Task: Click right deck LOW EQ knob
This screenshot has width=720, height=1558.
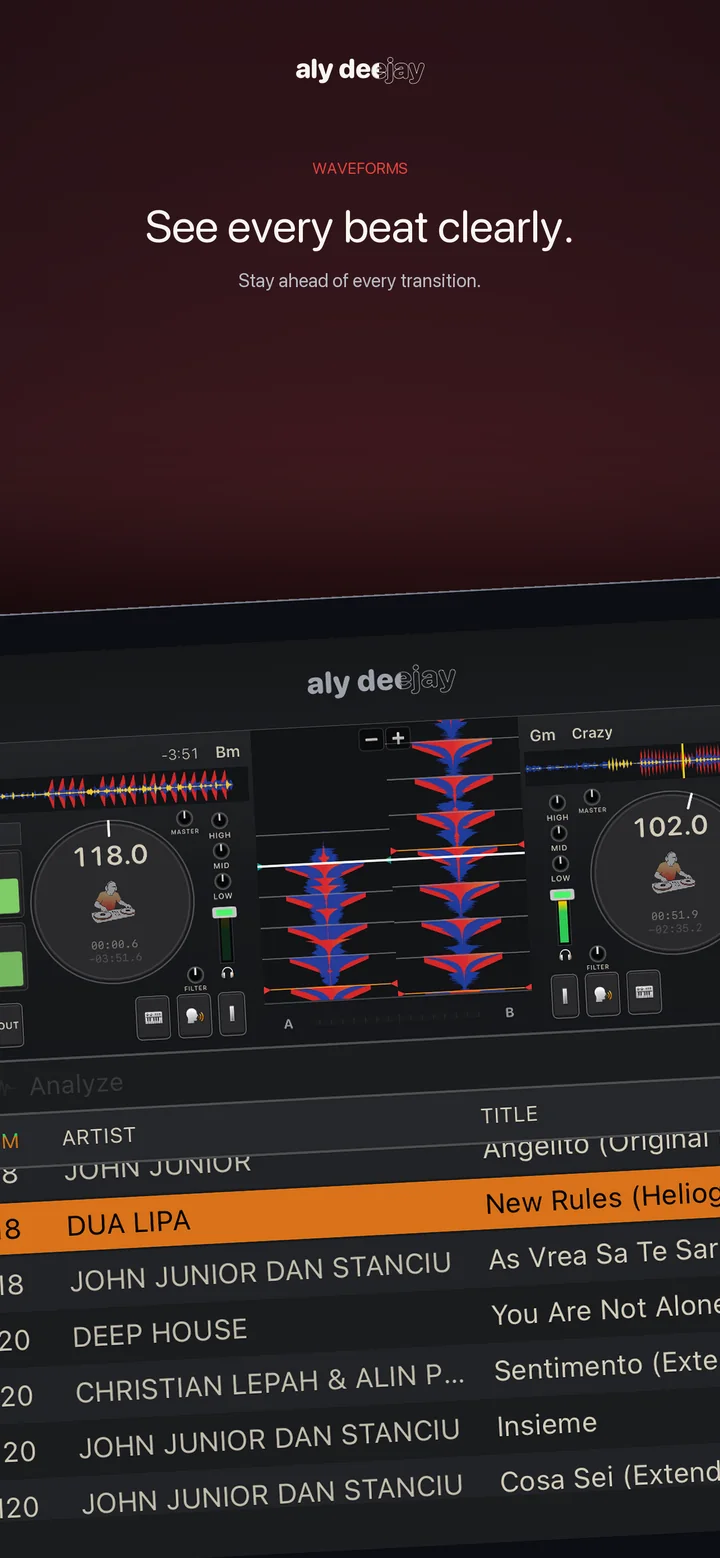Action: coord(560,863)
